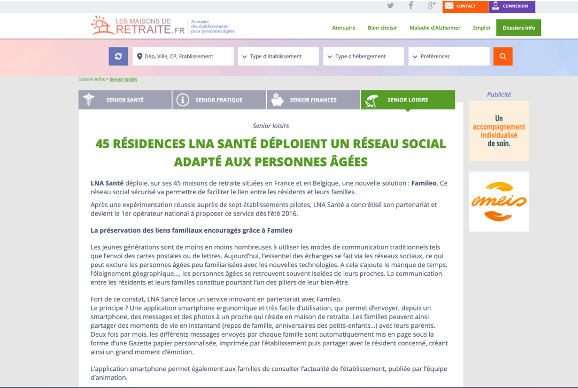The image size is (578, 388).
Task: Click the Contact envelope button
Action: click(x=466, y=6)
